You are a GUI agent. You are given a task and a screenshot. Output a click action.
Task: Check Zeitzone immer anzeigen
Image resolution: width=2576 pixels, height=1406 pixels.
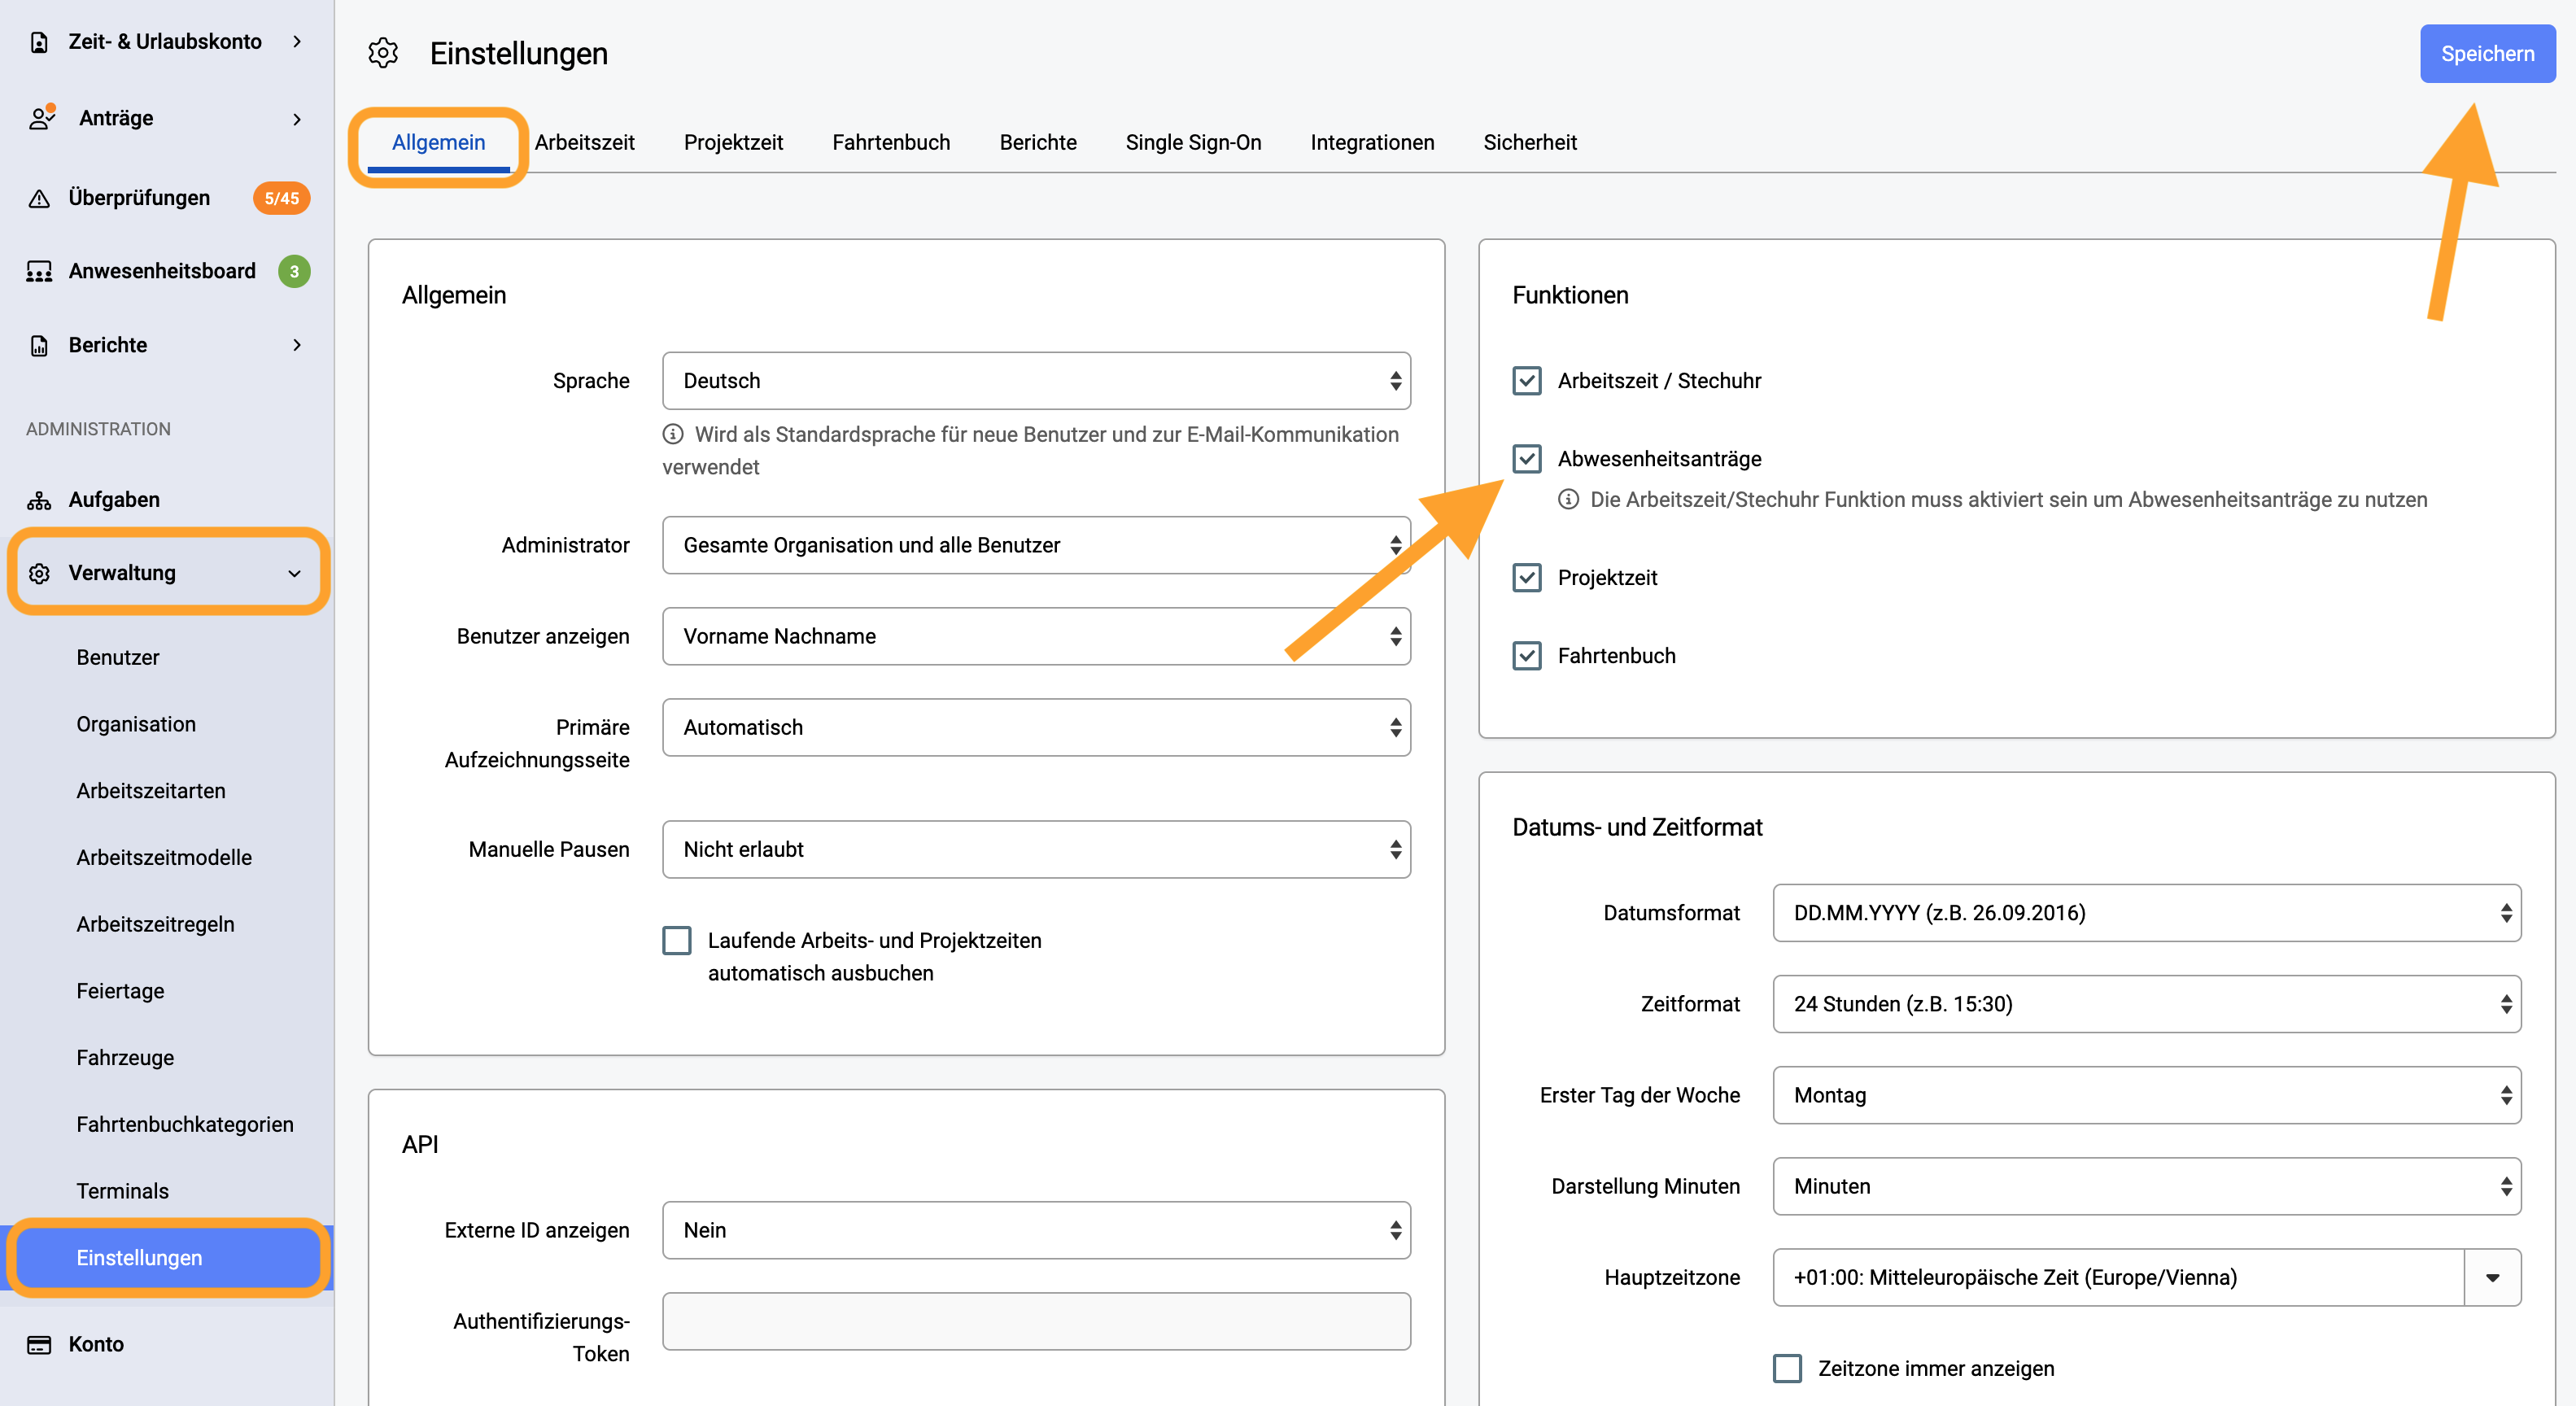[x=1787, y=1368]
